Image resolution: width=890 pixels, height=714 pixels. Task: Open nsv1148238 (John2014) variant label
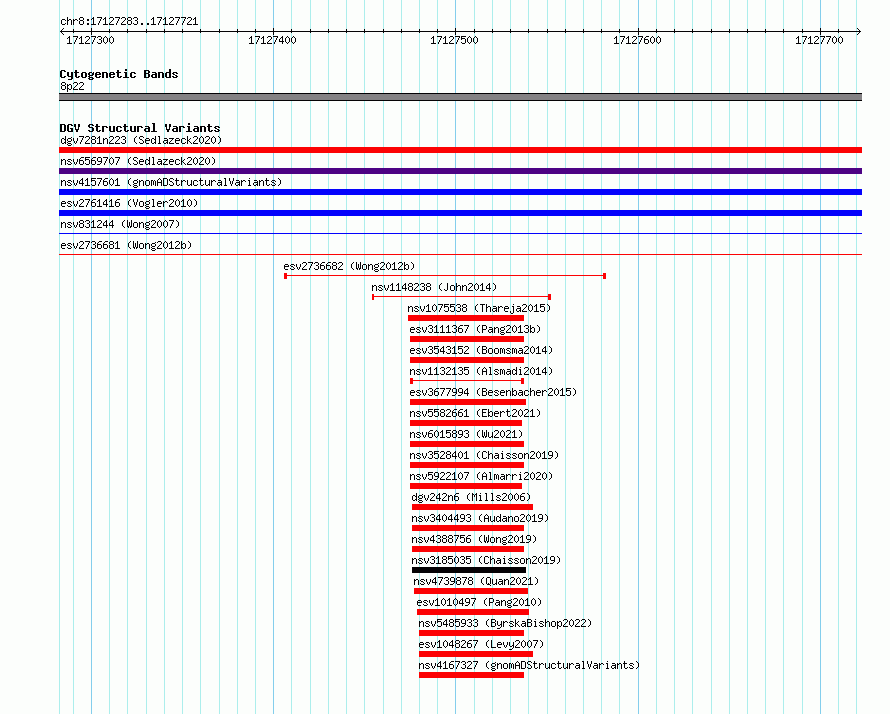(x=434, y=287)
